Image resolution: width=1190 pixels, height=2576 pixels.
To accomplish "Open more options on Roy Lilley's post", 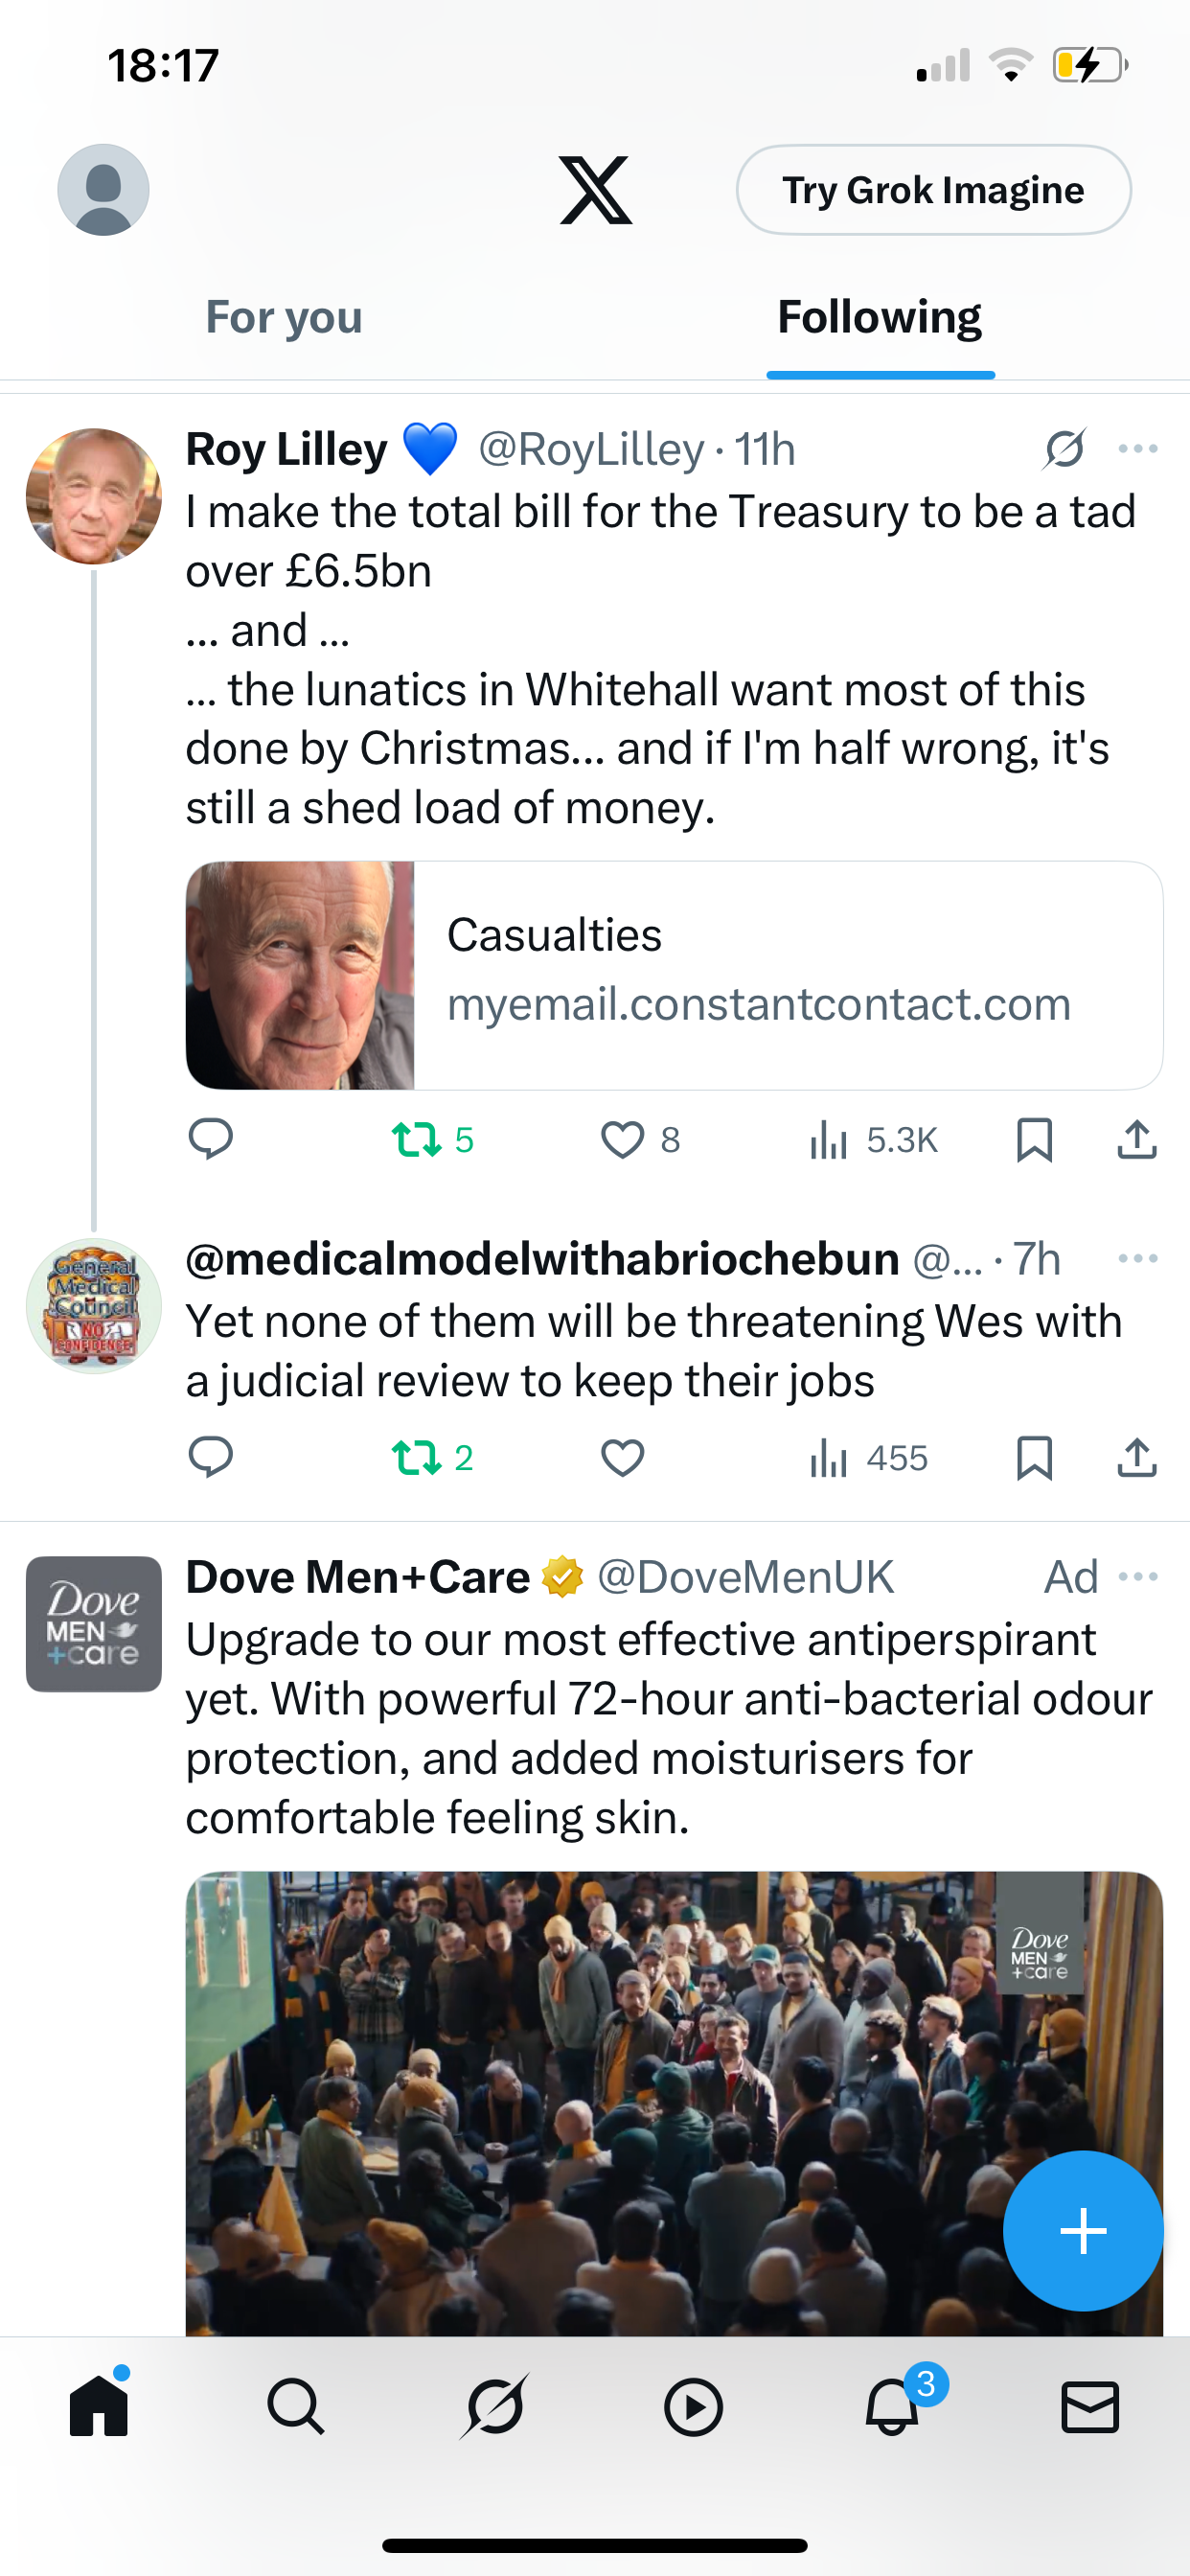I will [1138, 449].
